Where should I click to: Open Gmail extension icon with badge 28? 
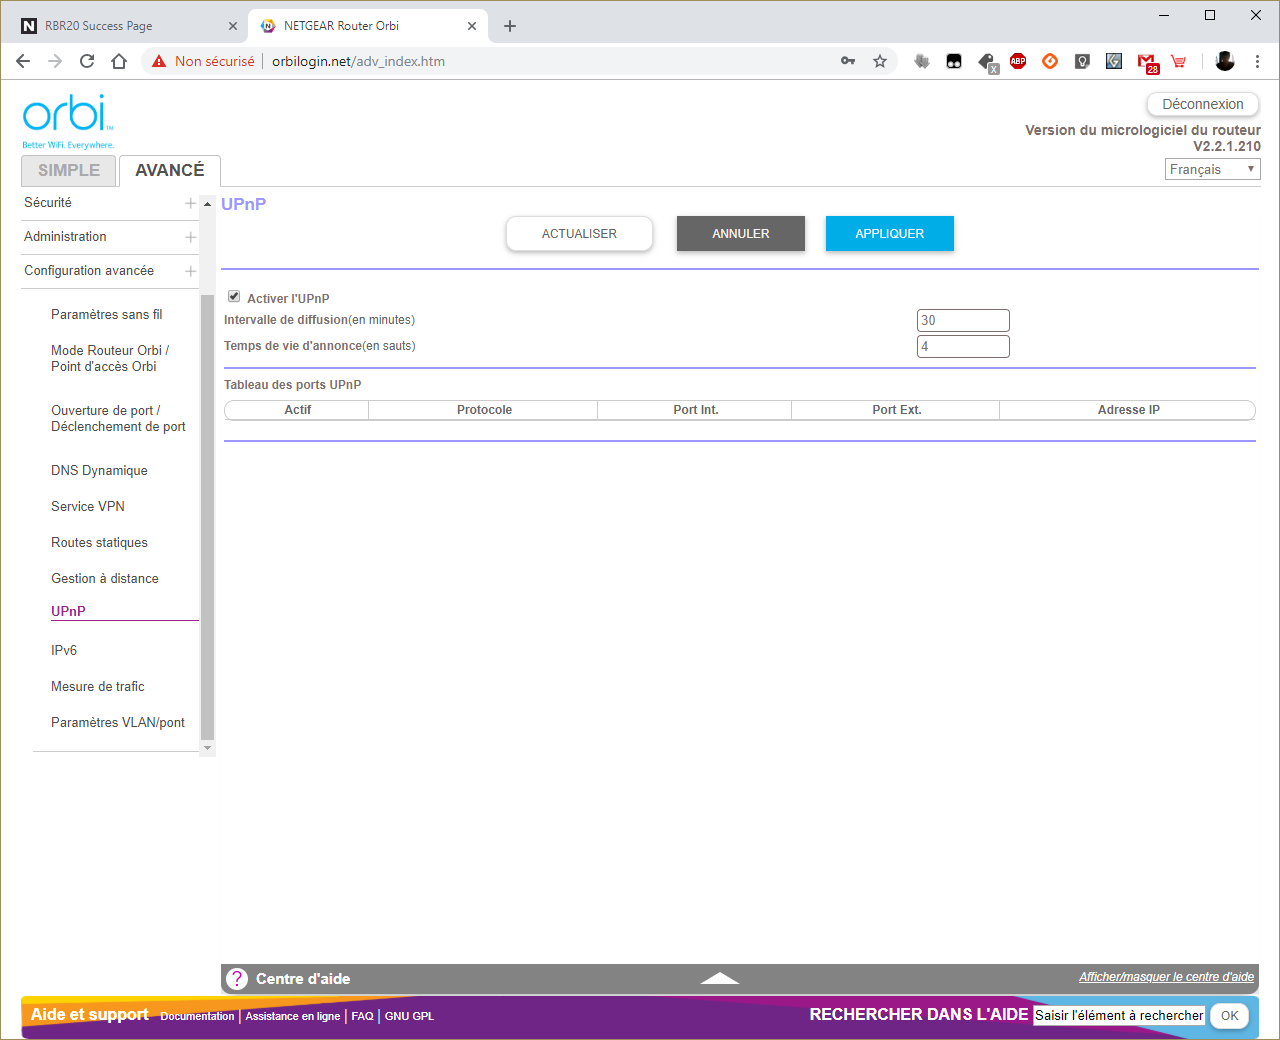coord(1147,62)
